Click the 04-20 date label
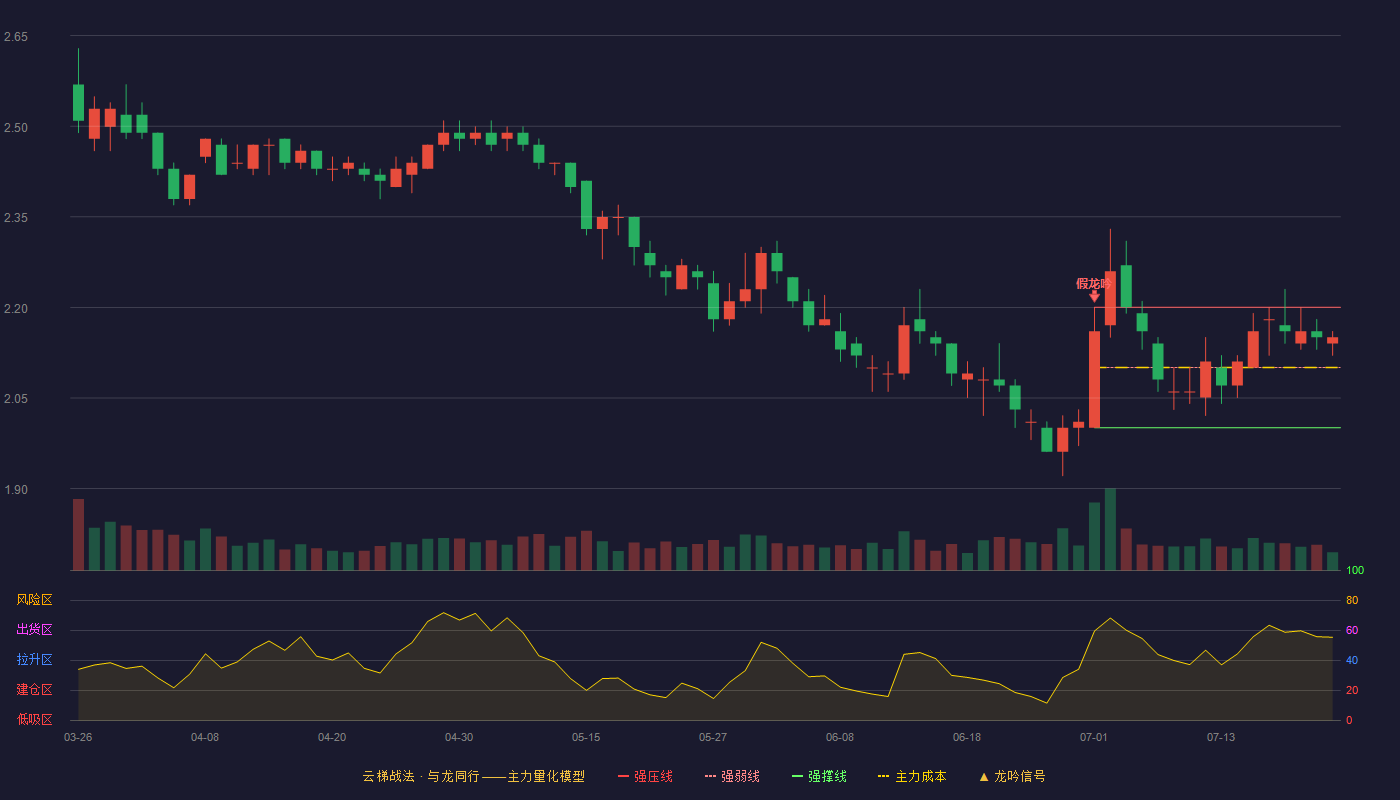1400x800 pixels. tap(332, 737)
